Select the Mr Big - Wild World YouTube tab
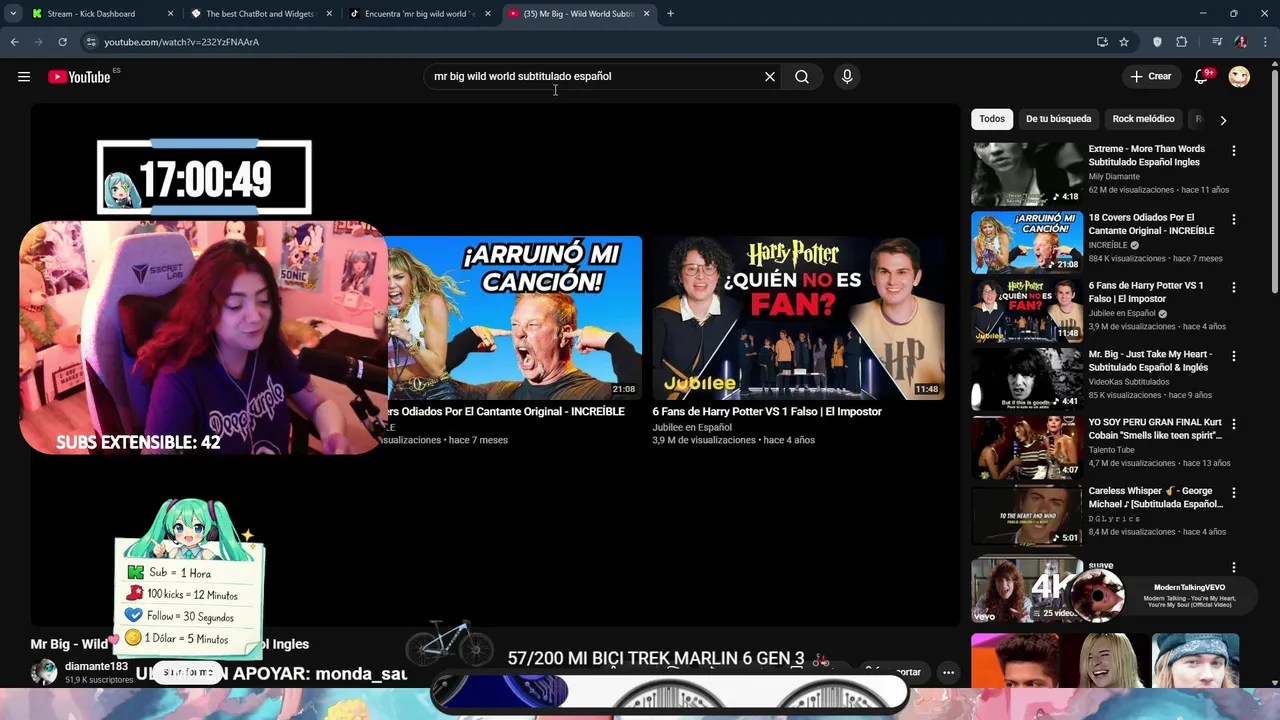 (578, 14)
